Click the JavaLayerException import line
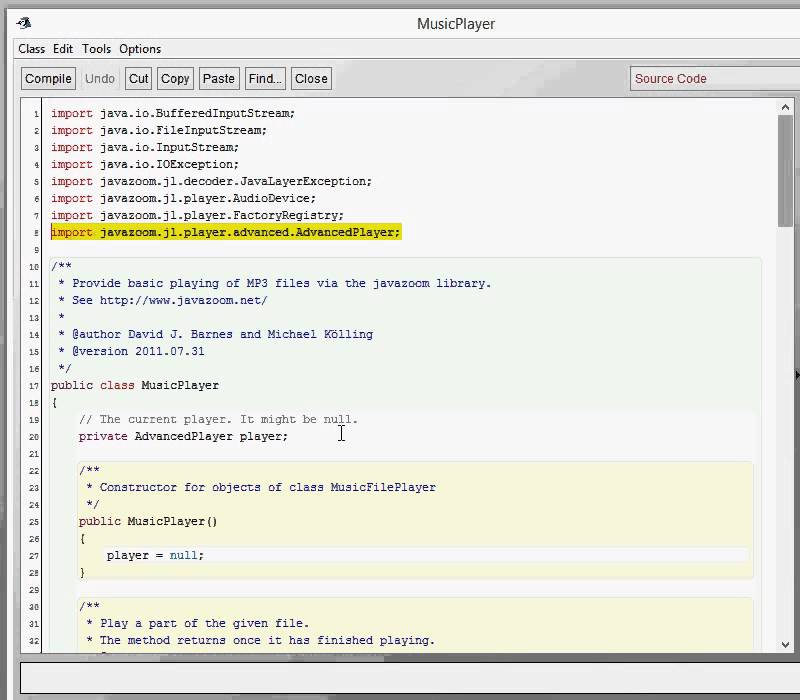The image size is (800, 700). point(211,181)
